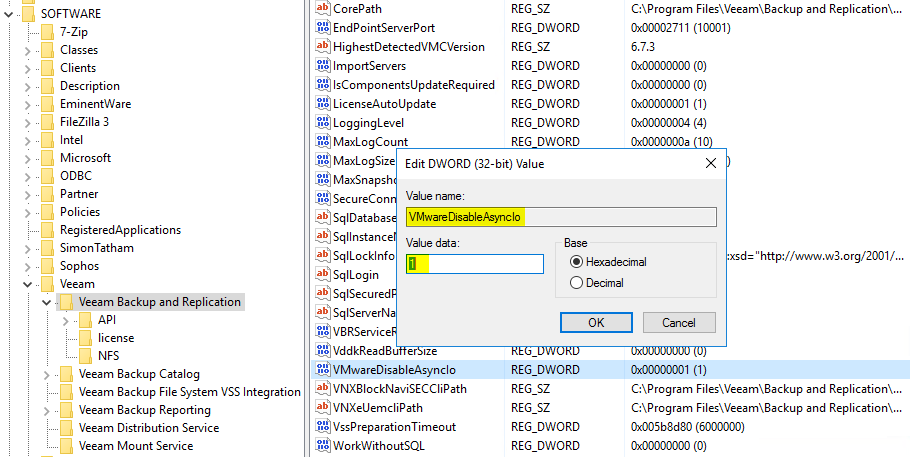Image resolution: width=910 pixels, height=457 pixels.
Task: Click the Value data input field
Action: 475,264
